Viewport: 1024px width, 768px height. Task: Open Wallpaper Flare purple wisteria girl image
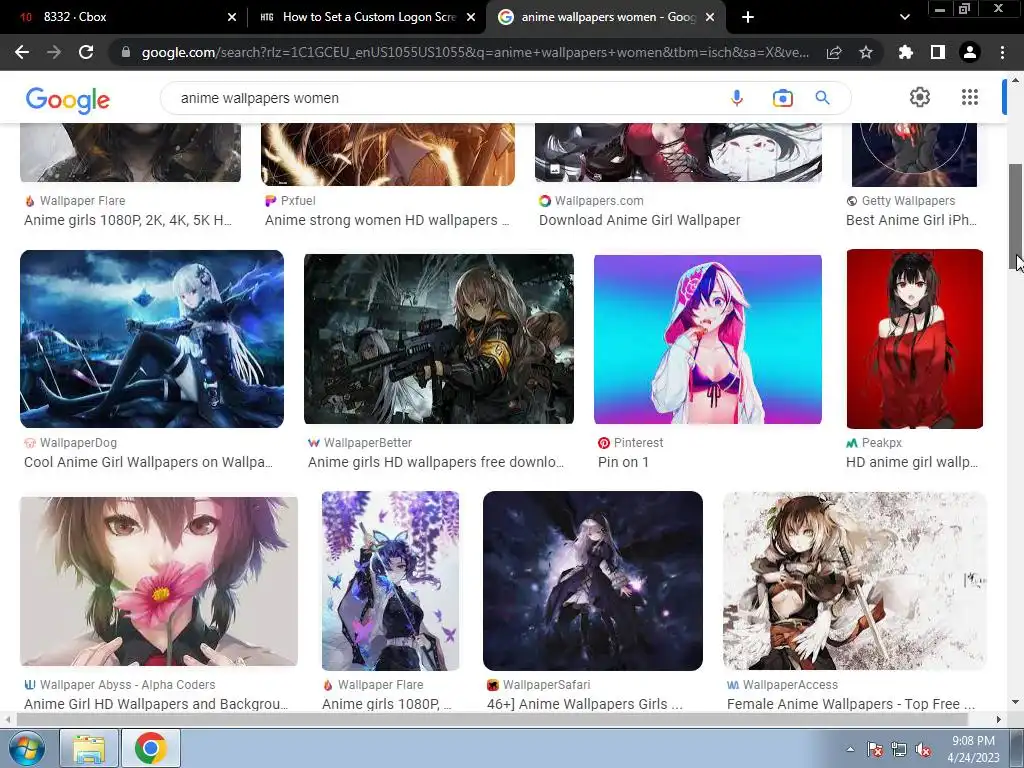pyautogui.click(x=391, y=581)
